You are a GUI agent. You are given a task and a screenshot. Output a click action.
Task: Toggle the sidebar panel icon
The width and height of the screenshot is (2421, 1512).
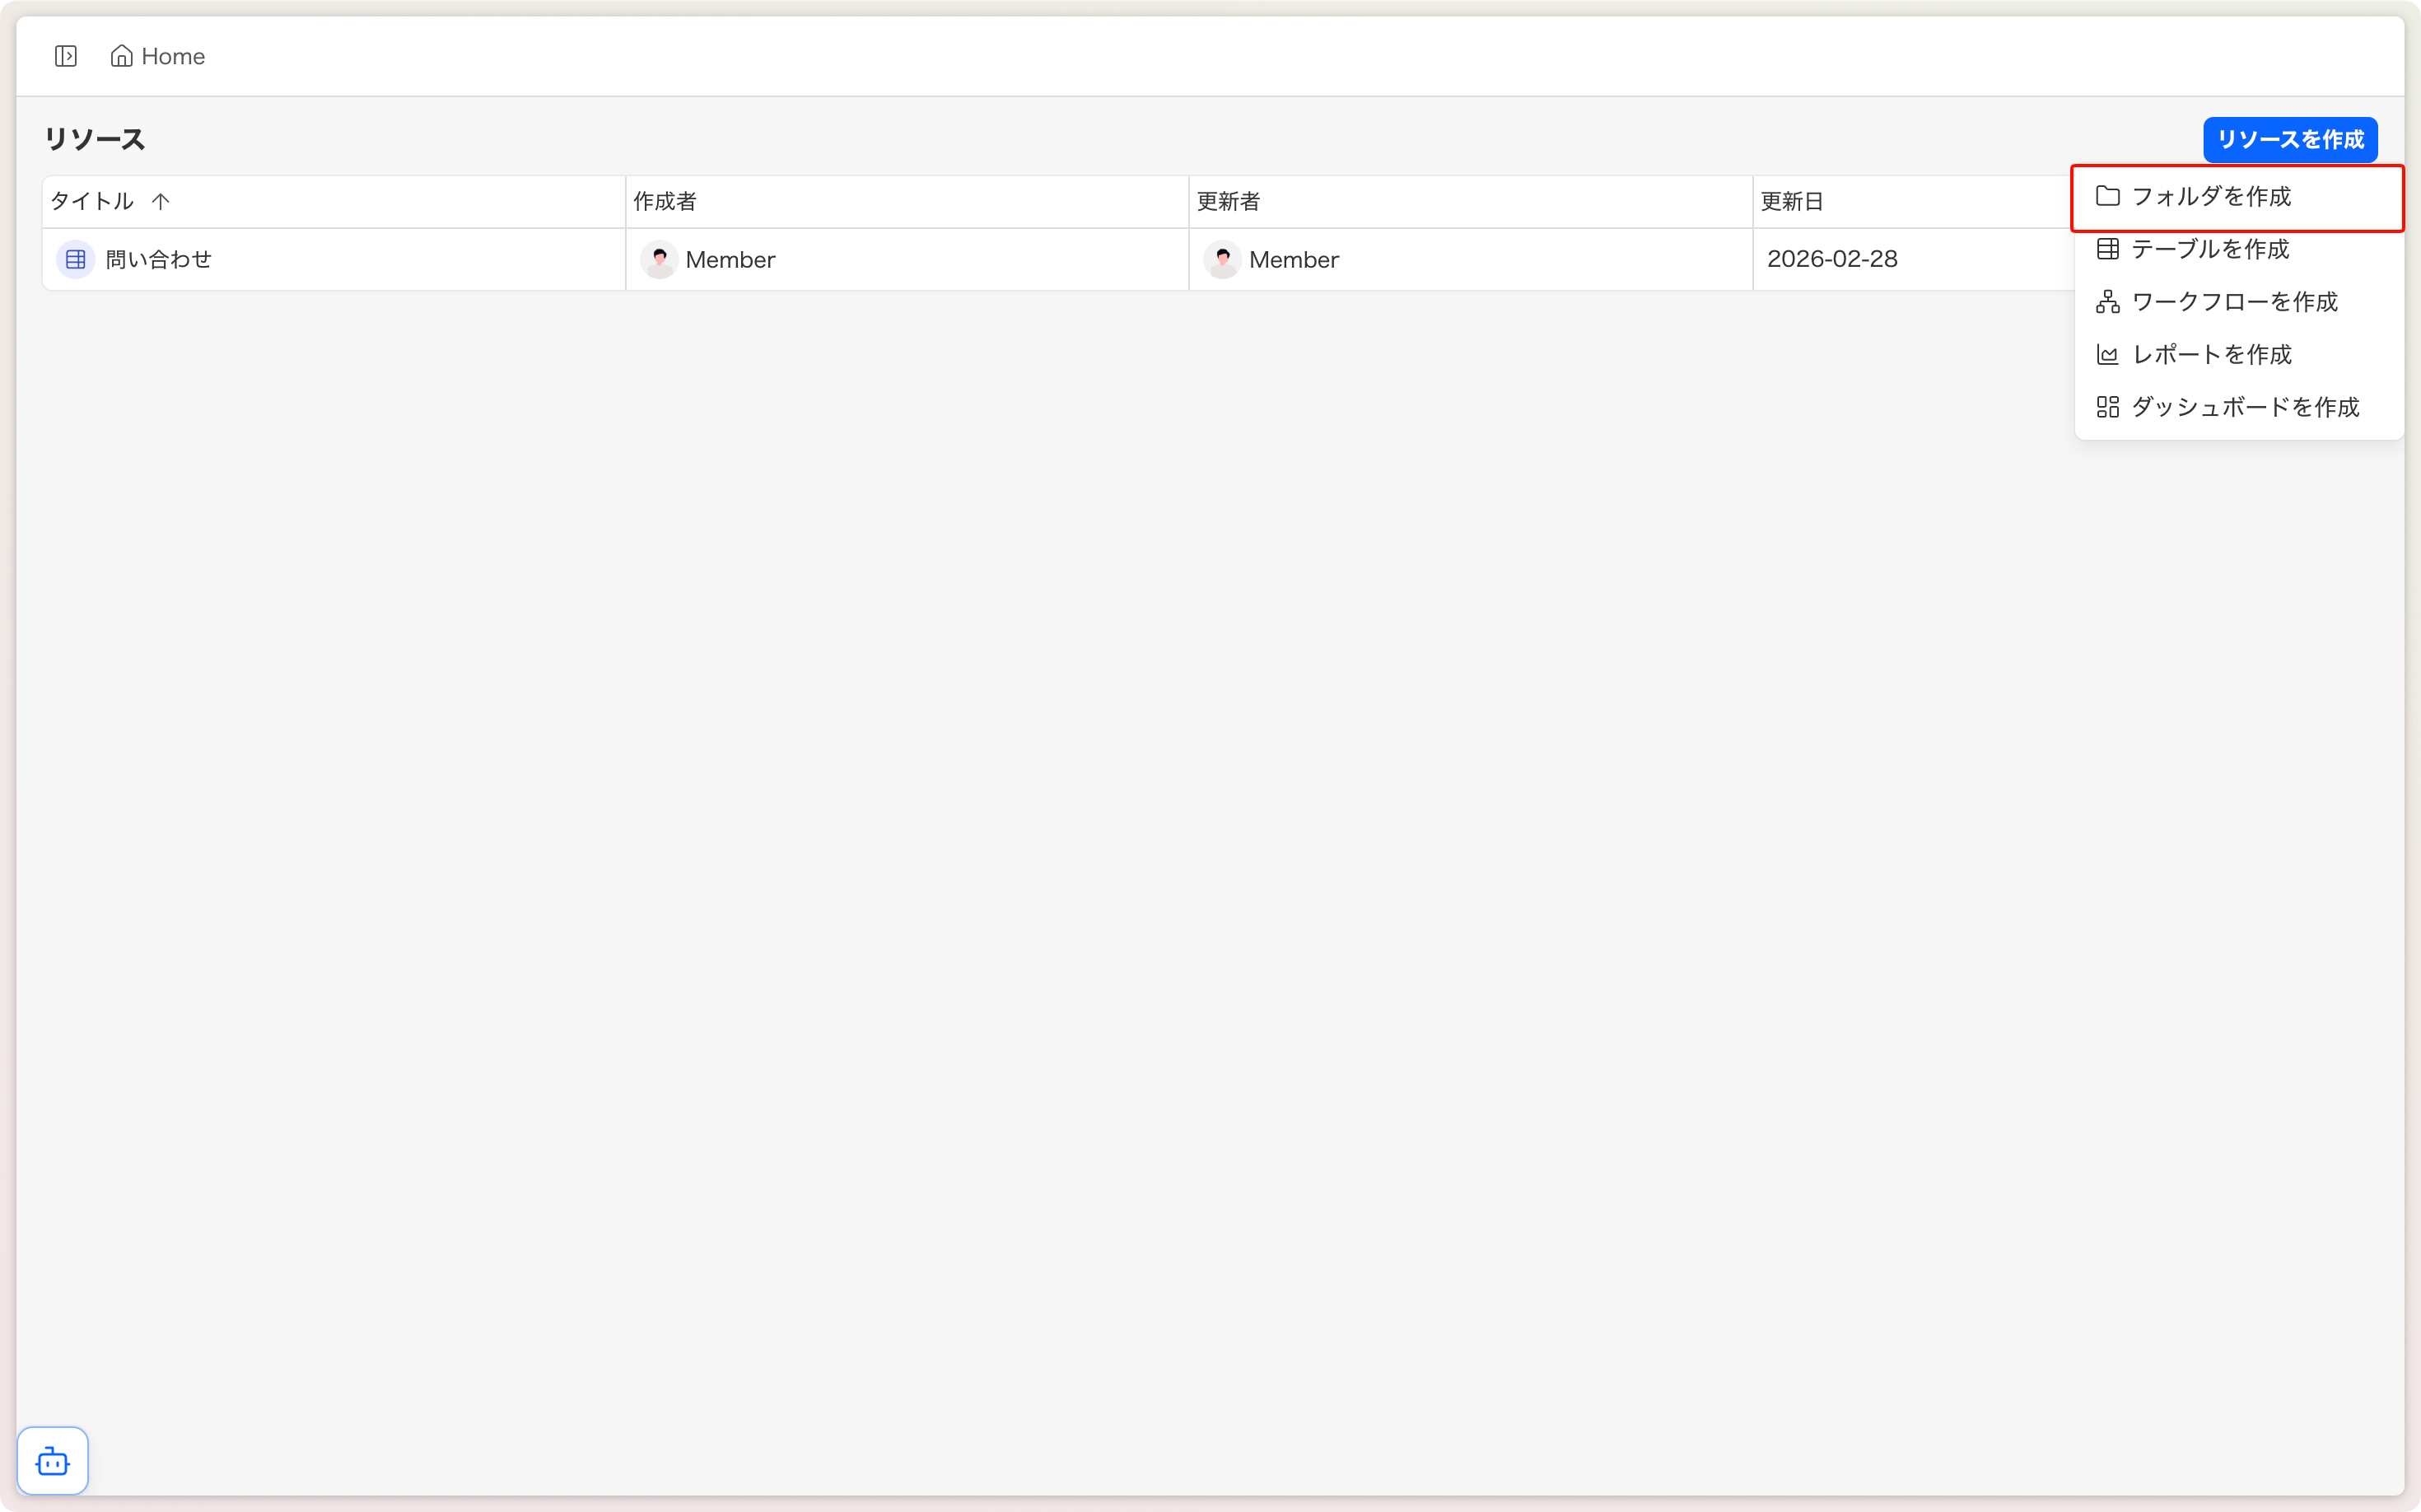(66, 56)
